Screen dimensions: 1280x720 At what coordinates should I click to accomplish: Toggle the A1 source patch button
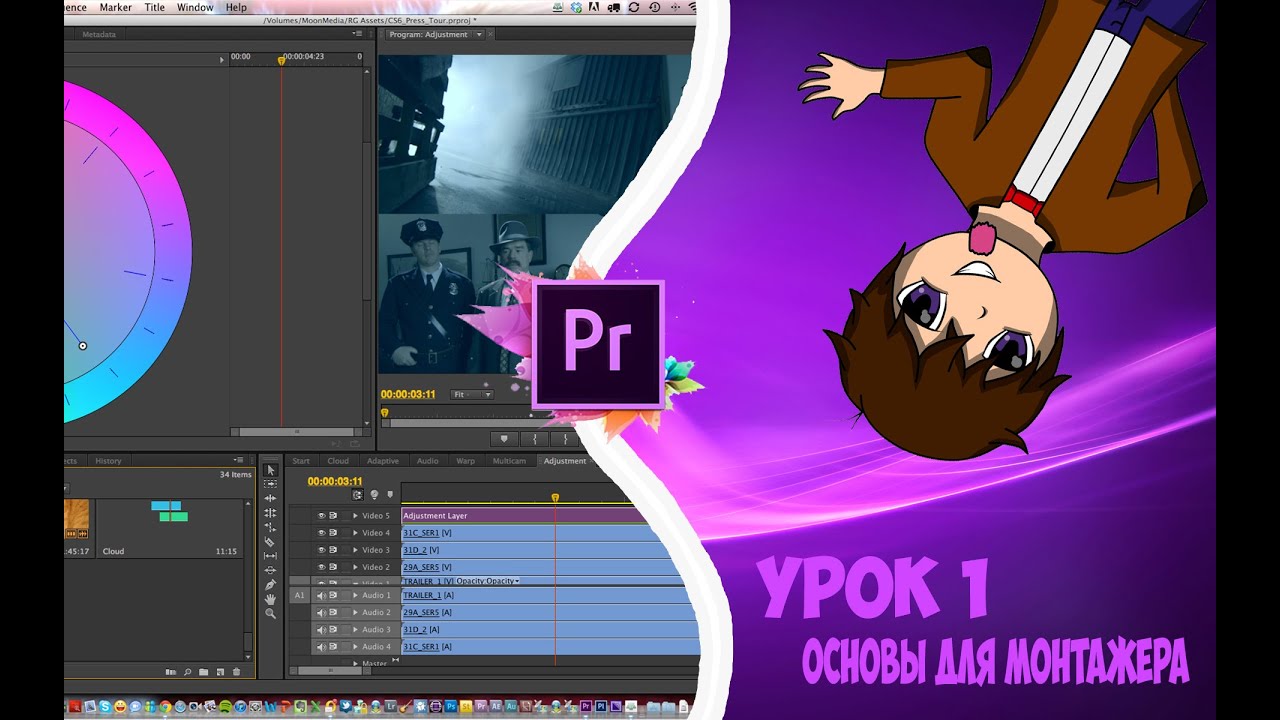coord(299,596)
